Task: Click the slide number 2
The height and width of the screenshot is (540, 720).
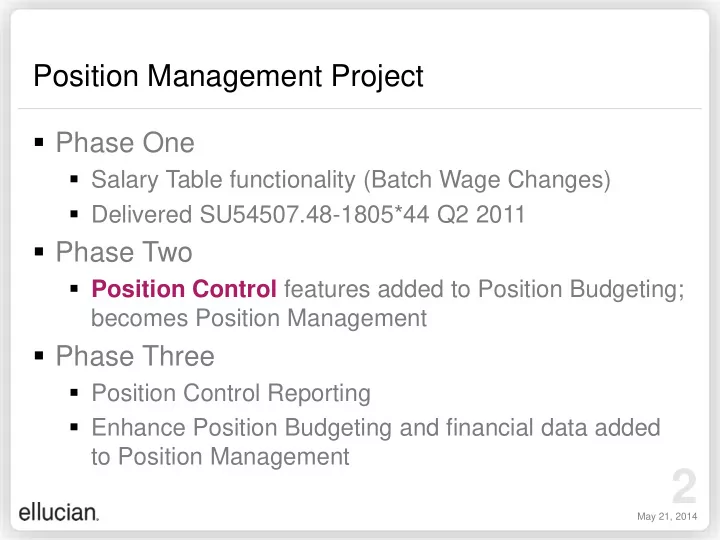Action: click(684, 486)
